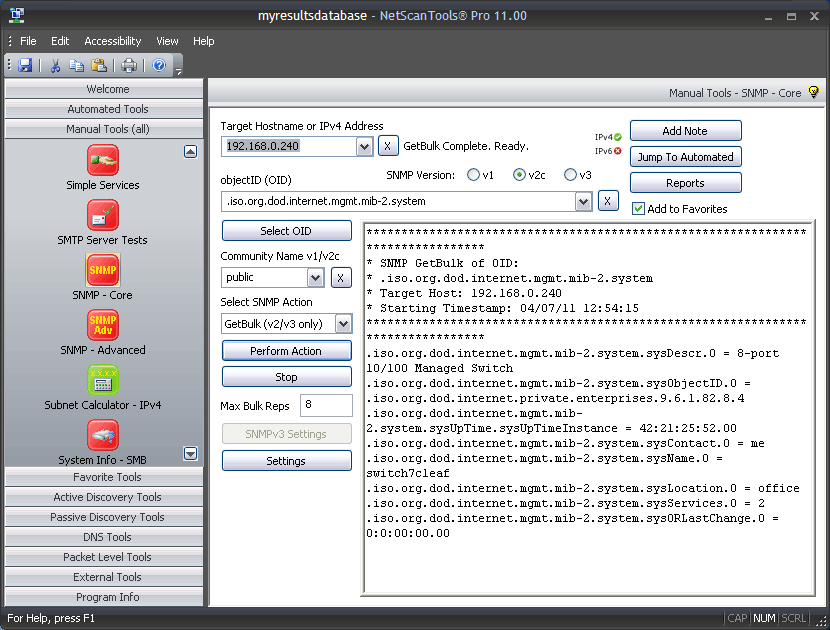Open the SNMP - Advanced tool
The height and width of the screenshot is (630, 830).
pos(101,325)
